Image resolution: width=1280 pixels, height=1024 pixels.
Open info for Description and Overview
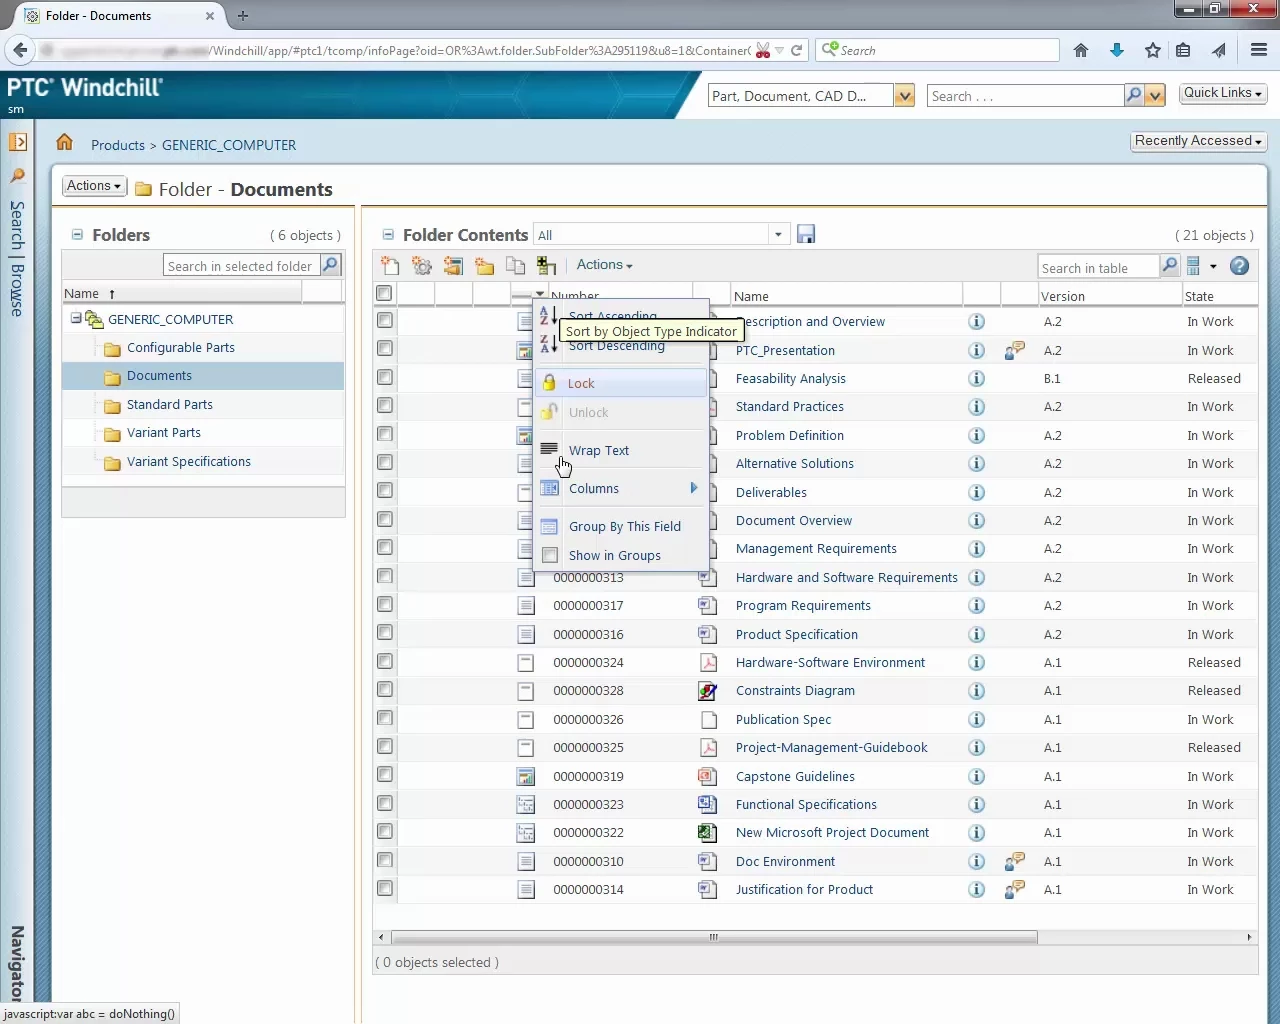[977, 322]
